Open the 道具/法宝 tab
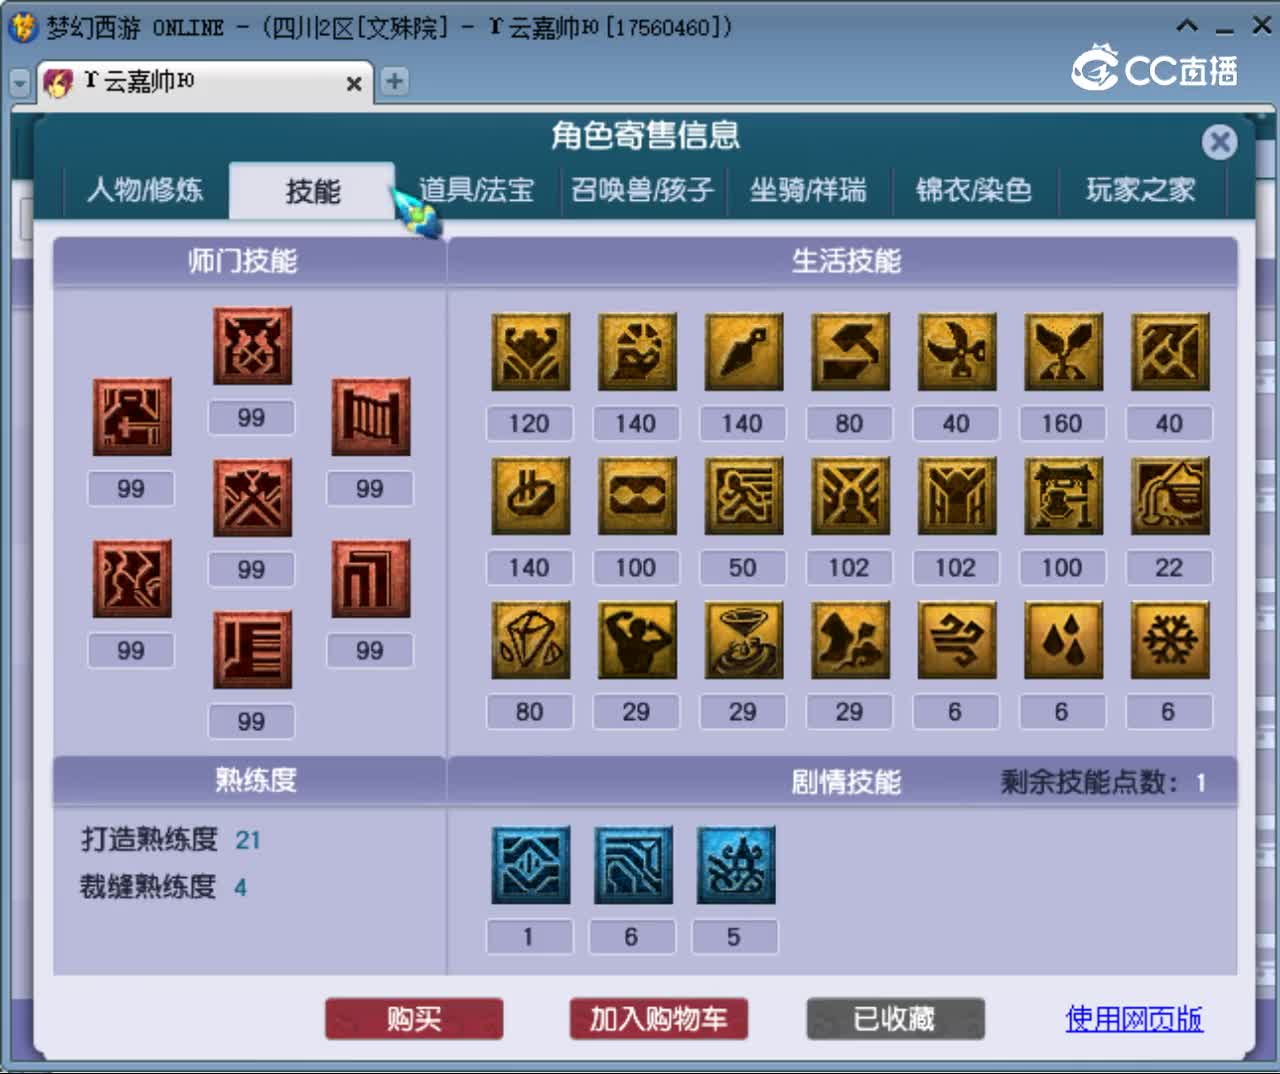The image size is (1280, 1074). pos(476,190)
